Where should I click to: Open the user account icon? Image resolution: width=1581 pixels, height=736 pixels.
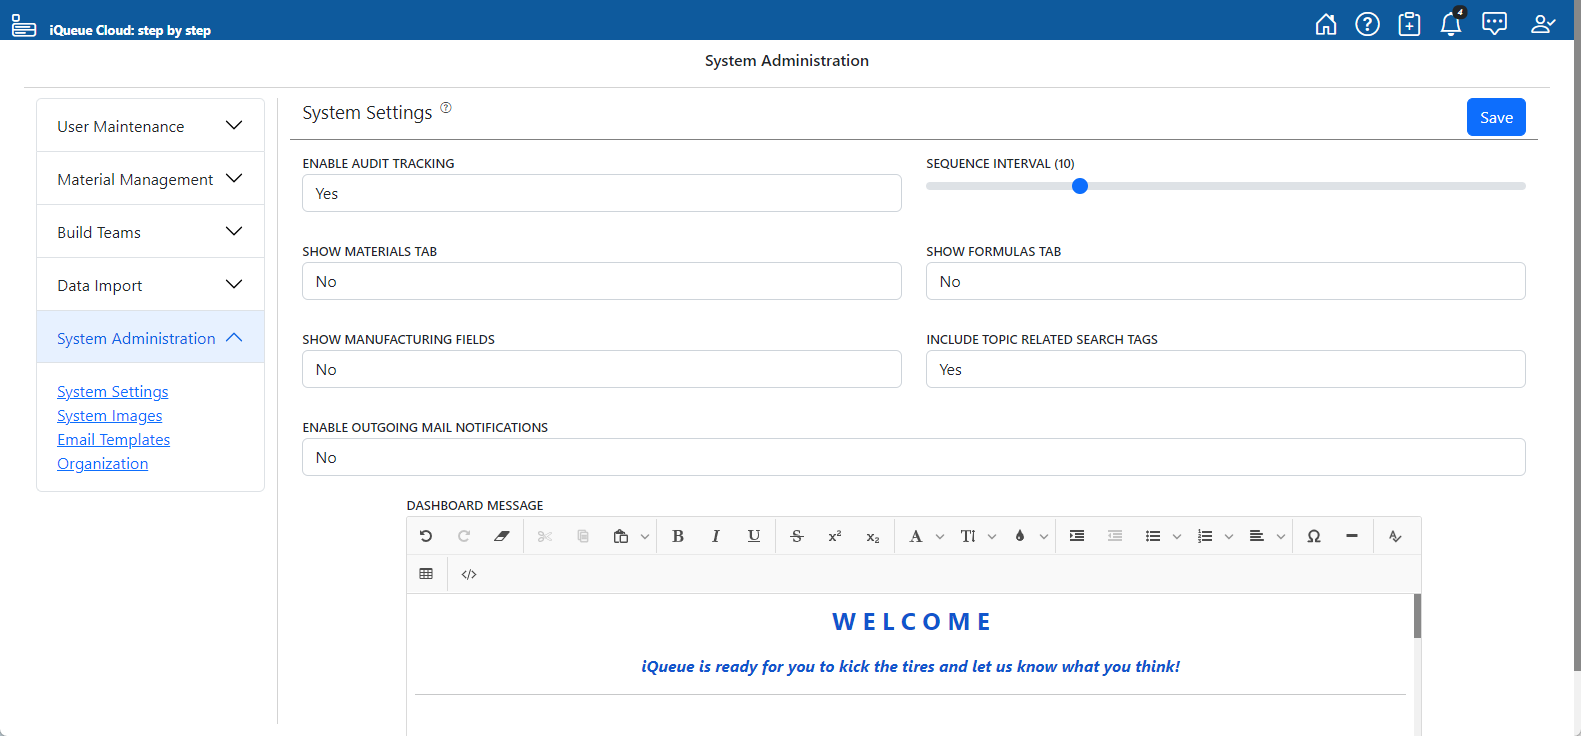coord(1543,24)
